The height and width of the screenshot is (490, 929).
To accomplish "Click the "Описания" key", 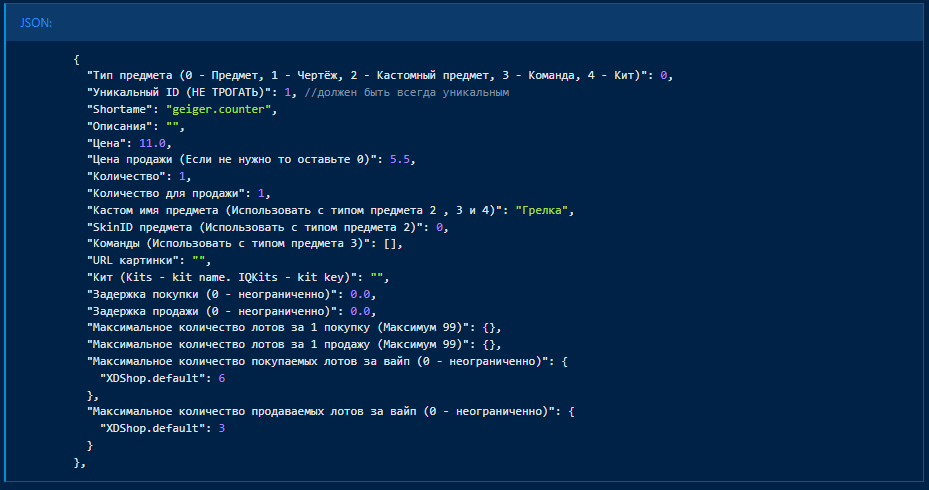I will click(122, 126).
